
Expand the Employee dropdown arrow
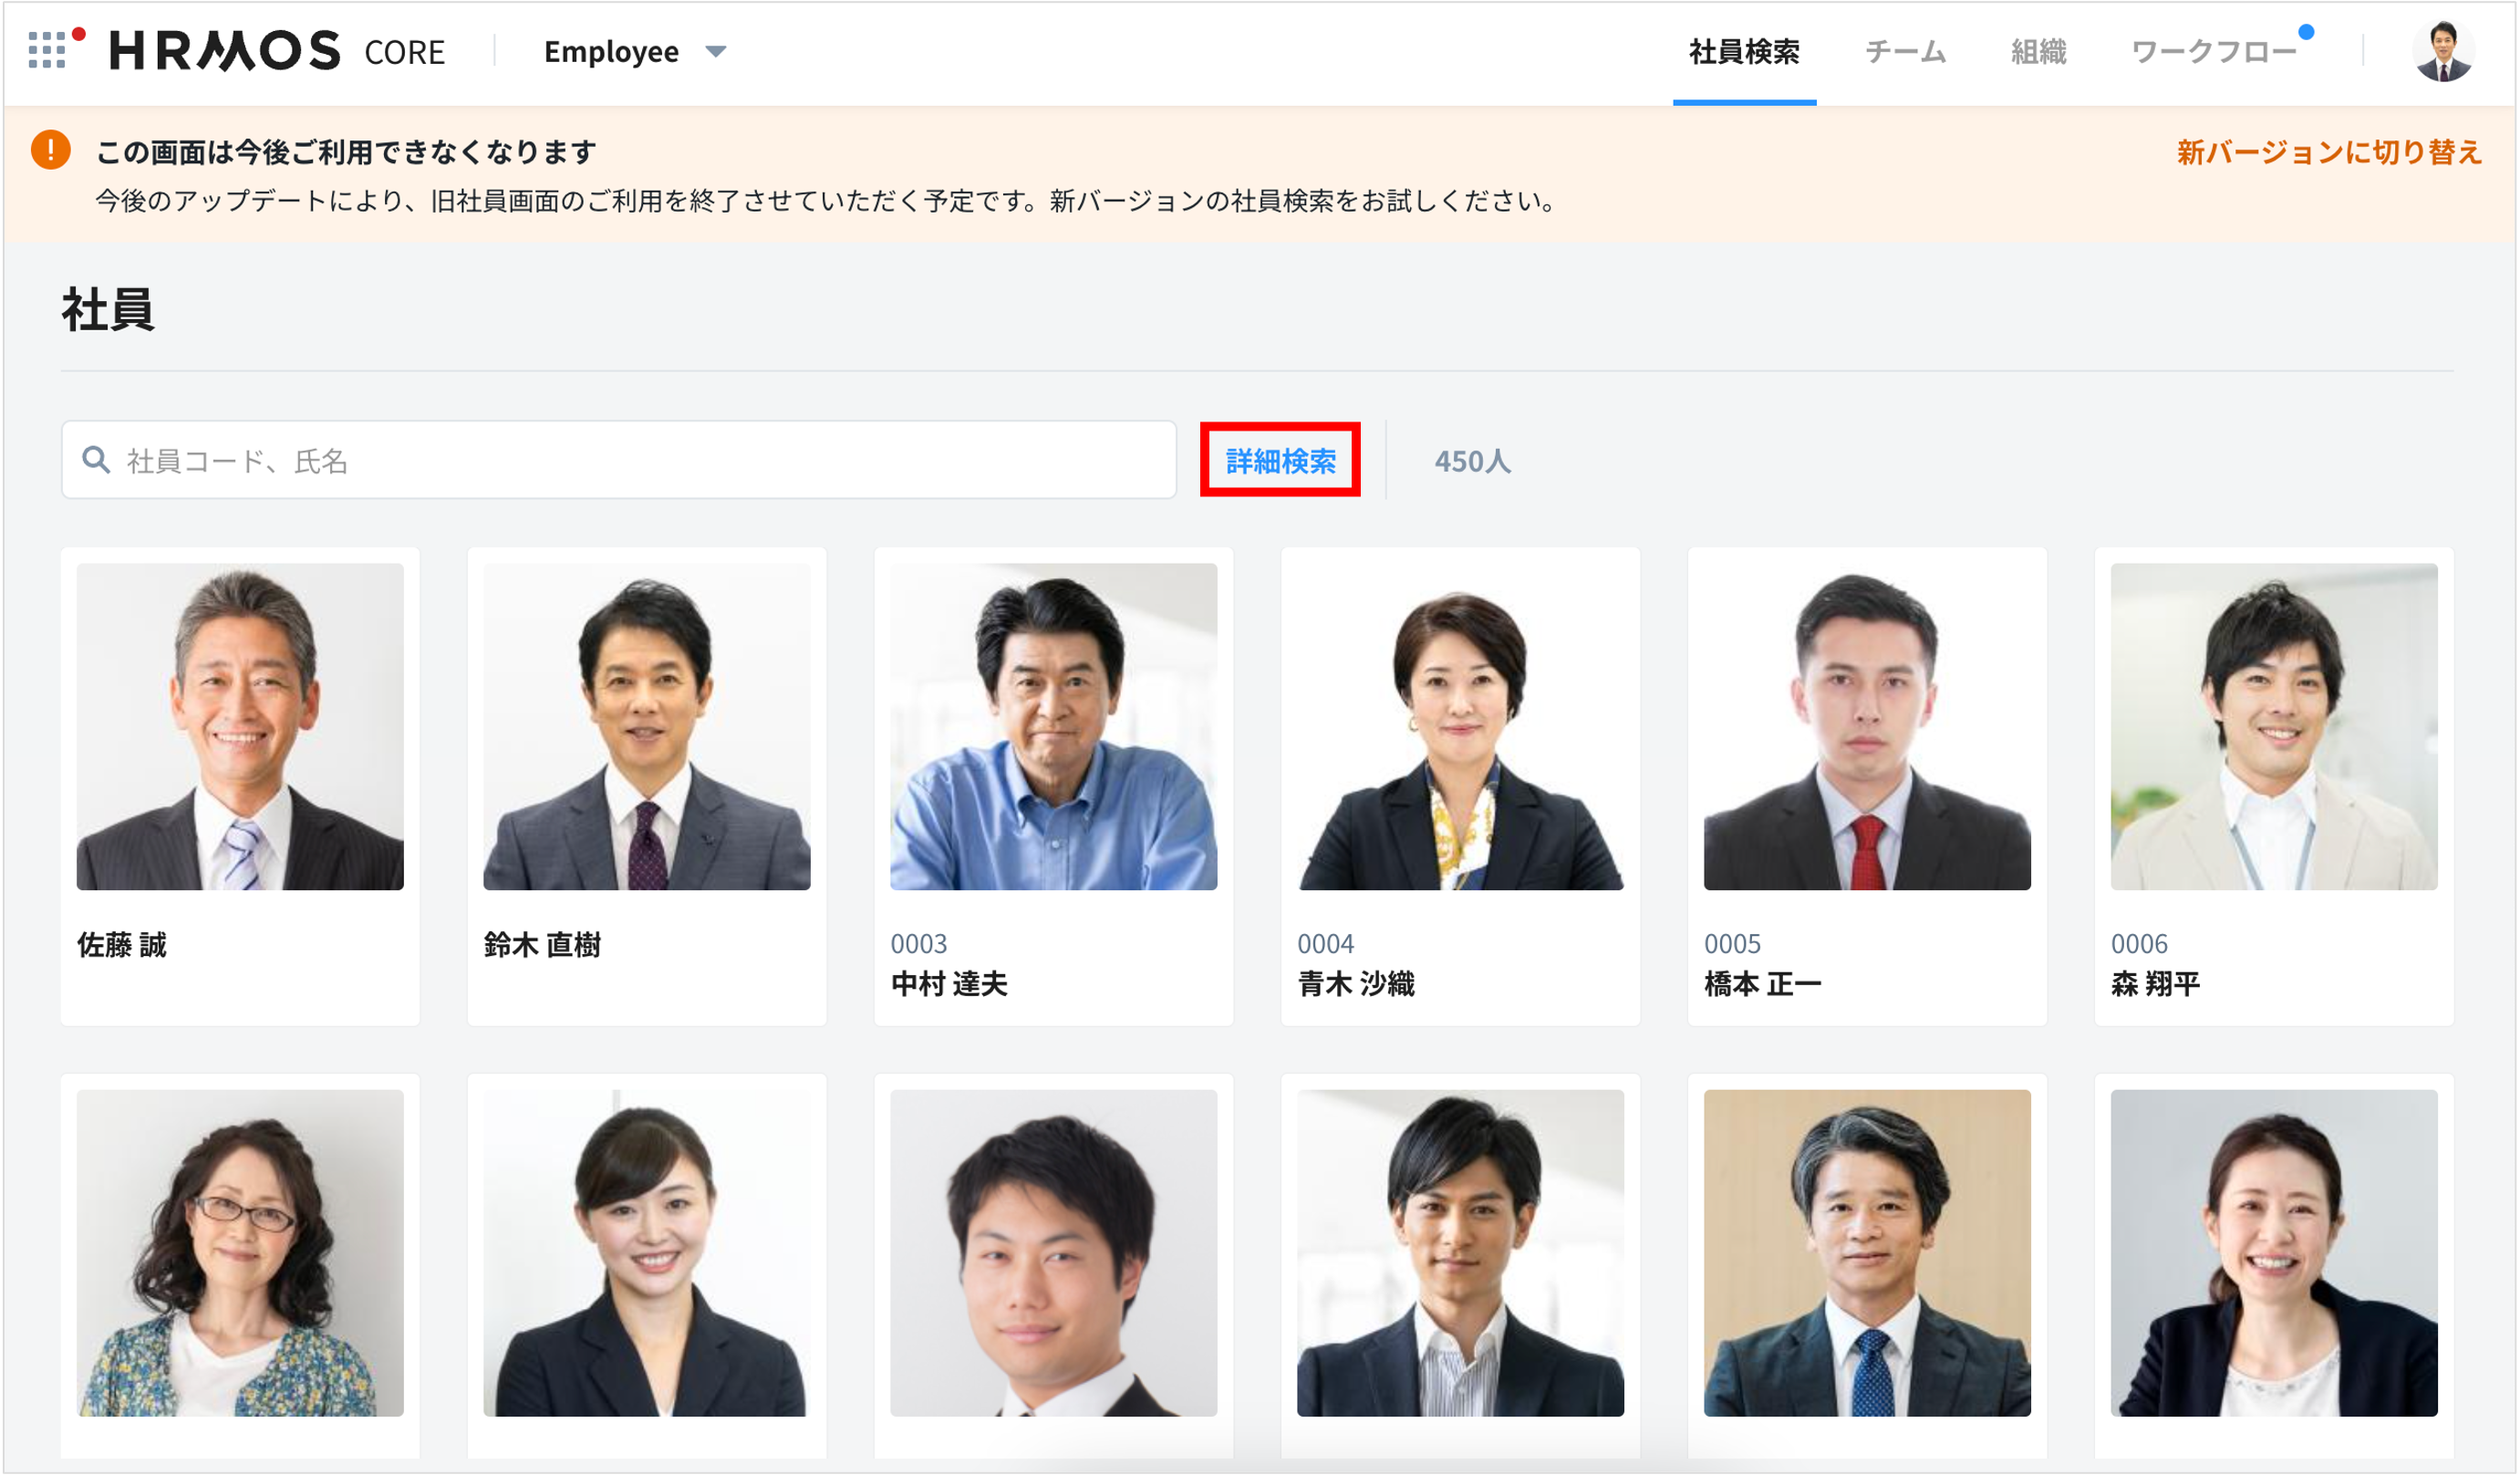(716, 51)
